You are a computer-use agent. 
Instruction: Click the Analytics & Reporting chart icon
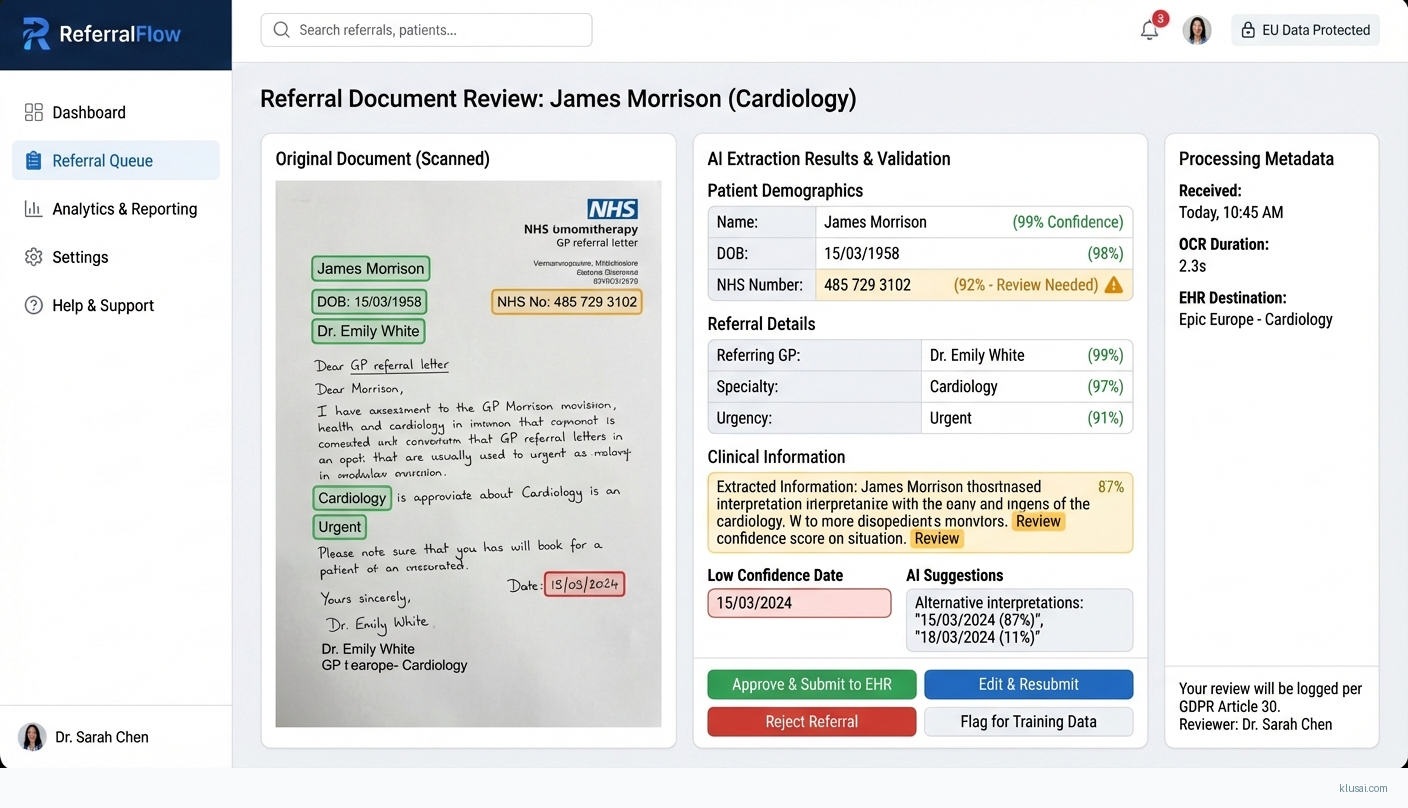[34, 209]
